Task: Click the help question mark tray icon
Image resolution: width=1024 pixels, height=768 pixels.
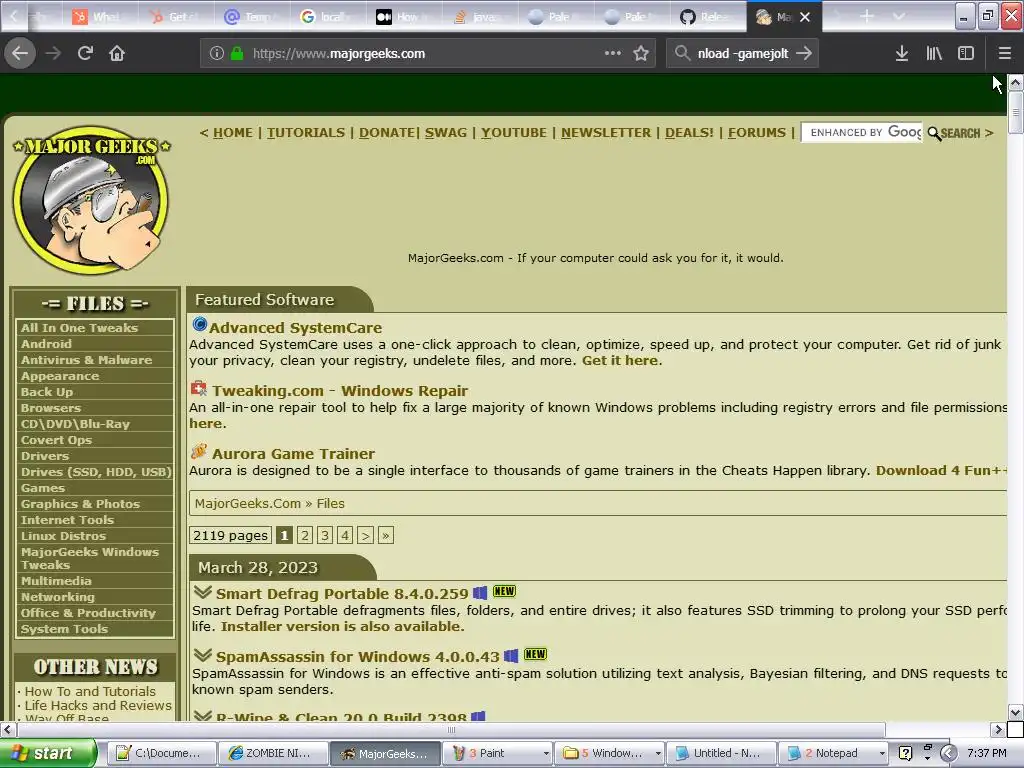Action: tap(905, 753)
